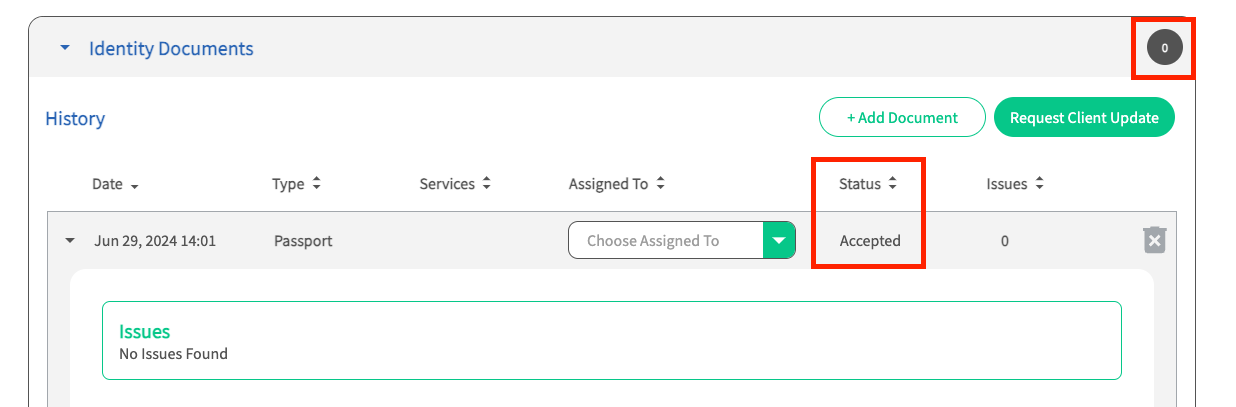Delete the Passport document with trash icon
This screenshot has height=407, width=1236.
click(1154, 240)
